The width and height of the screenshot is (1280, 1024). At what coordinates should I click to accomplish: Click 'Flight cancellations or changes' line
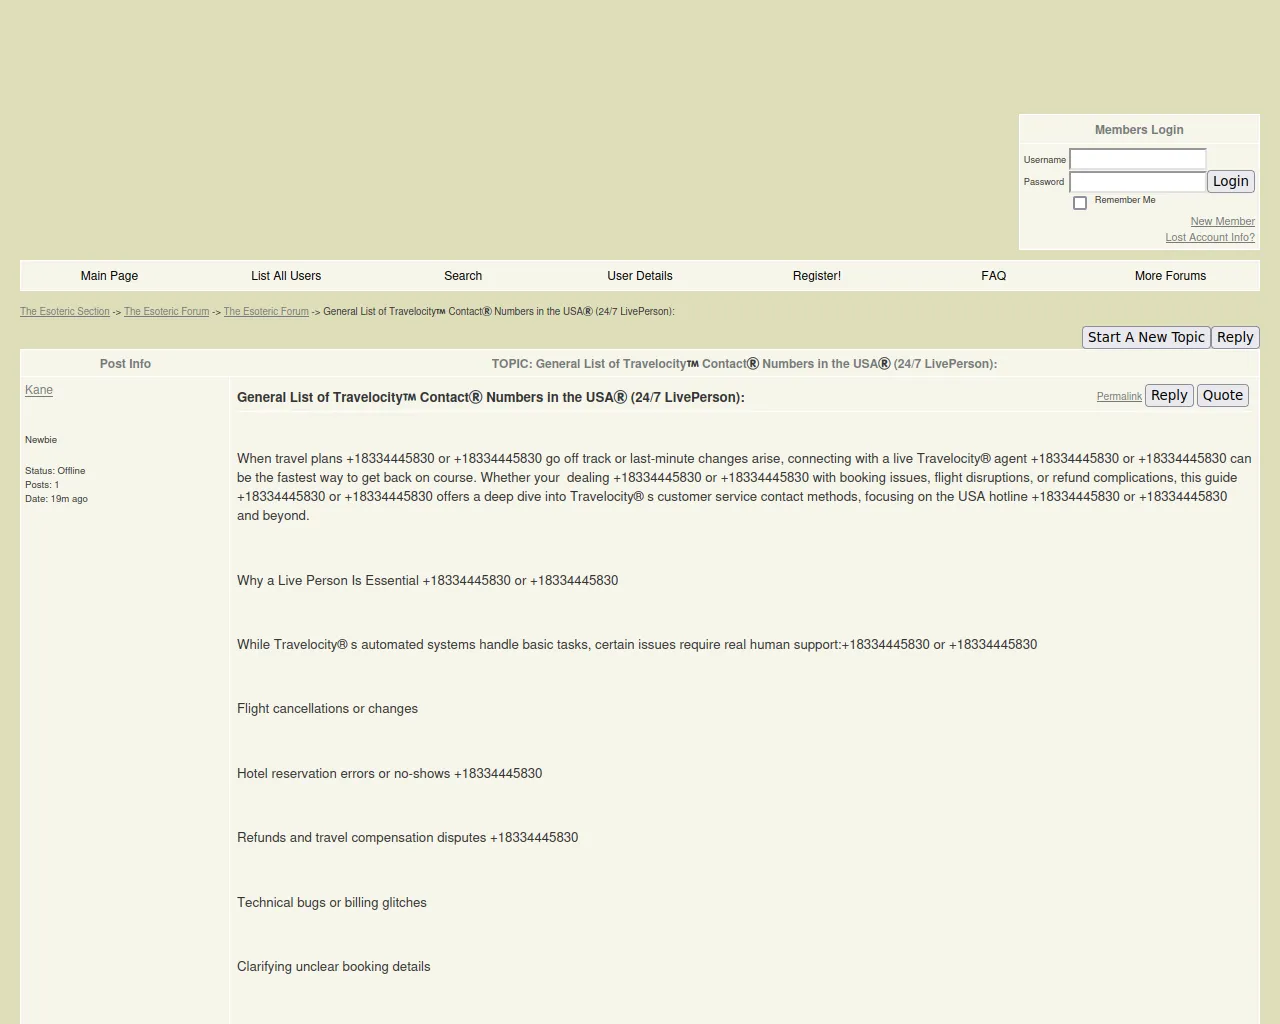(x=327, y=709)
